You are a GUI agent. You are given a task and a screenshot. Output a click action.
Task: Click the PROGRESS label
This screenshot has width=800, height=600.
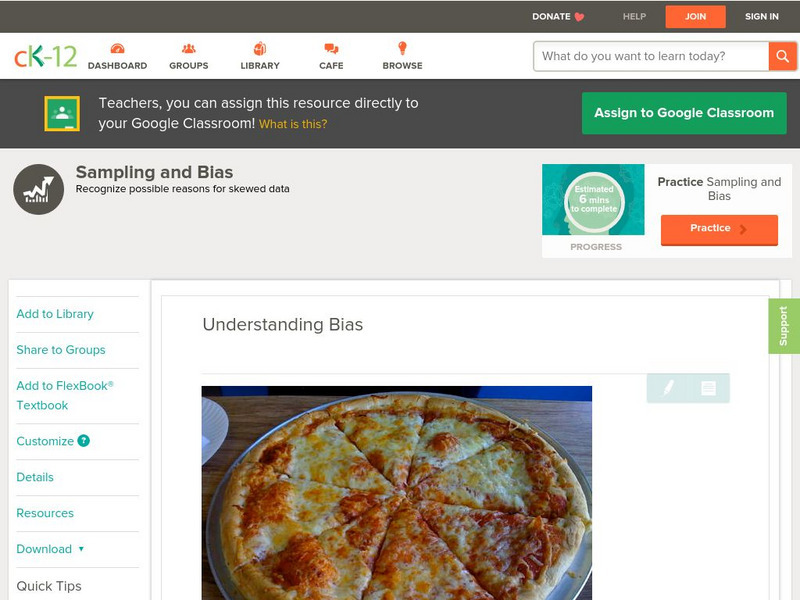(x=595, y=247)
